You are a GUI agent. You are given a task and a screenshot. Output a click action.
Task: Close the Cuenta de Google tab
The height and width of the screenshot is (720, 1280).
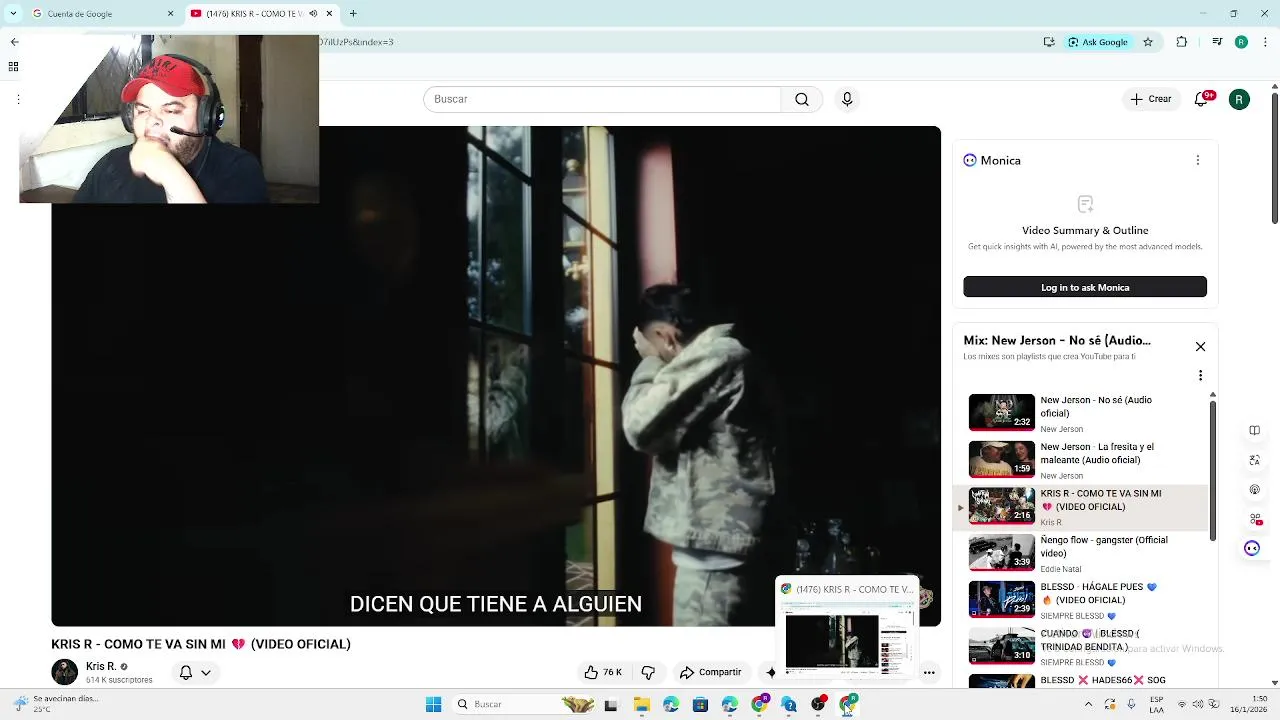pyautogui.click(x=170, y=14)
